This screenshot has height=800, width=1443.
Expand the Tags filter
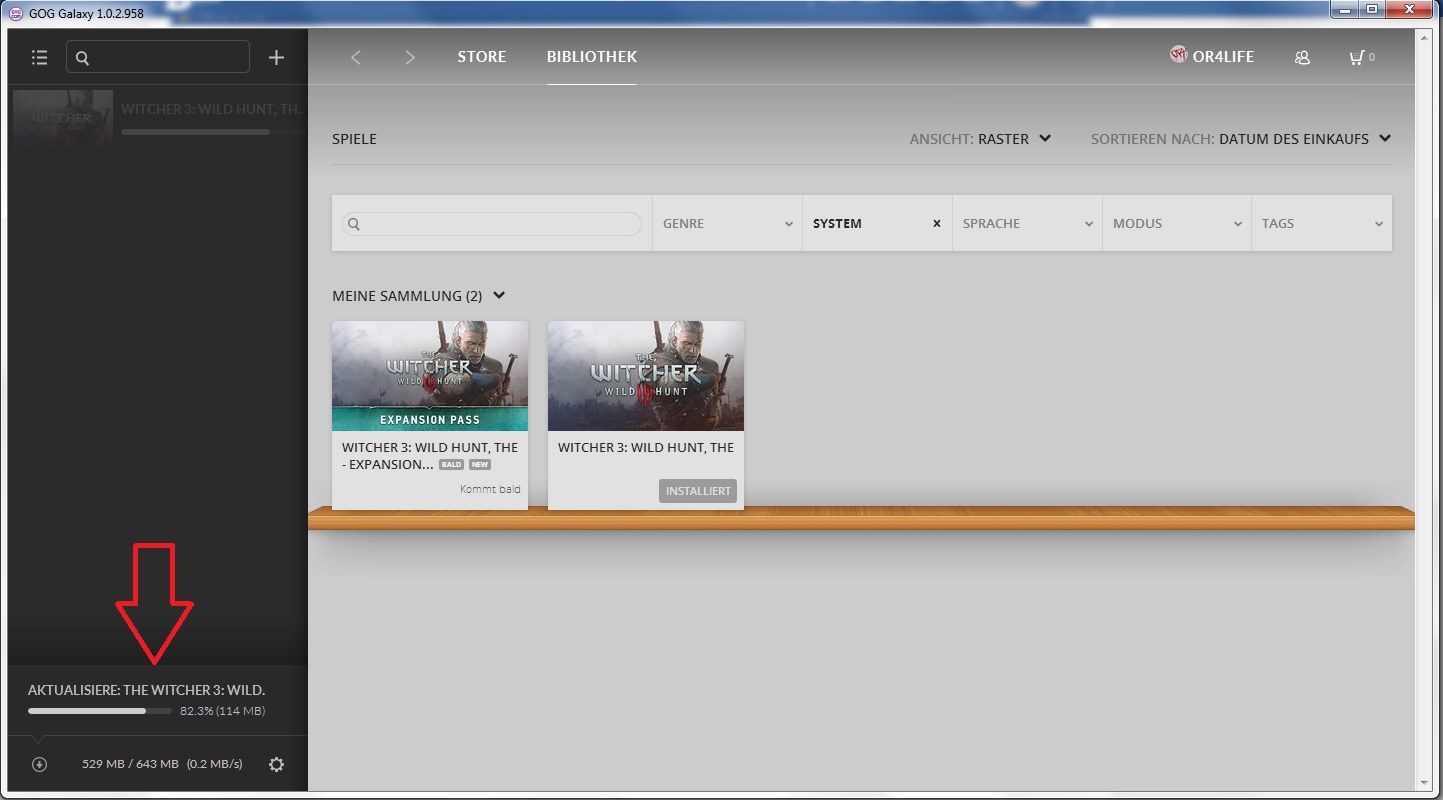coord(1322,223)
